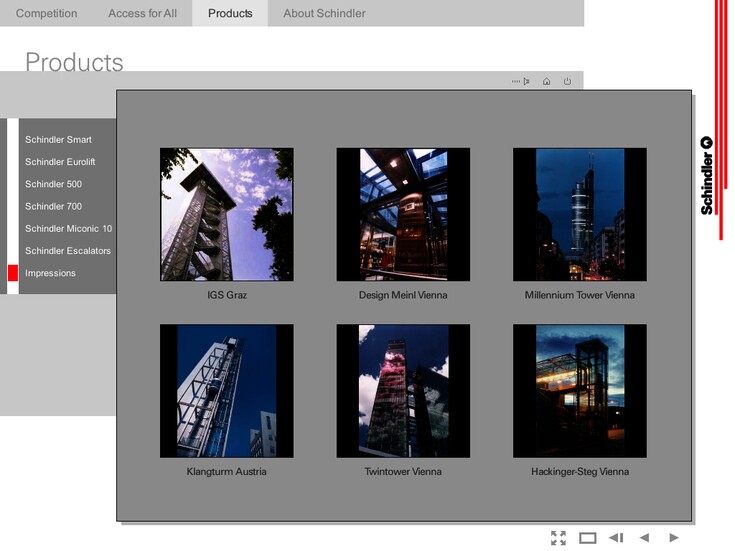Click the home icon

coord(547,81)
